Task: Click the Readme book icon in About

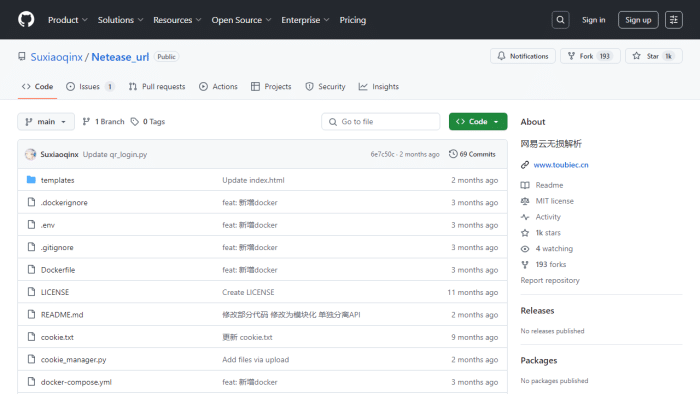Action: pos(525,185)
